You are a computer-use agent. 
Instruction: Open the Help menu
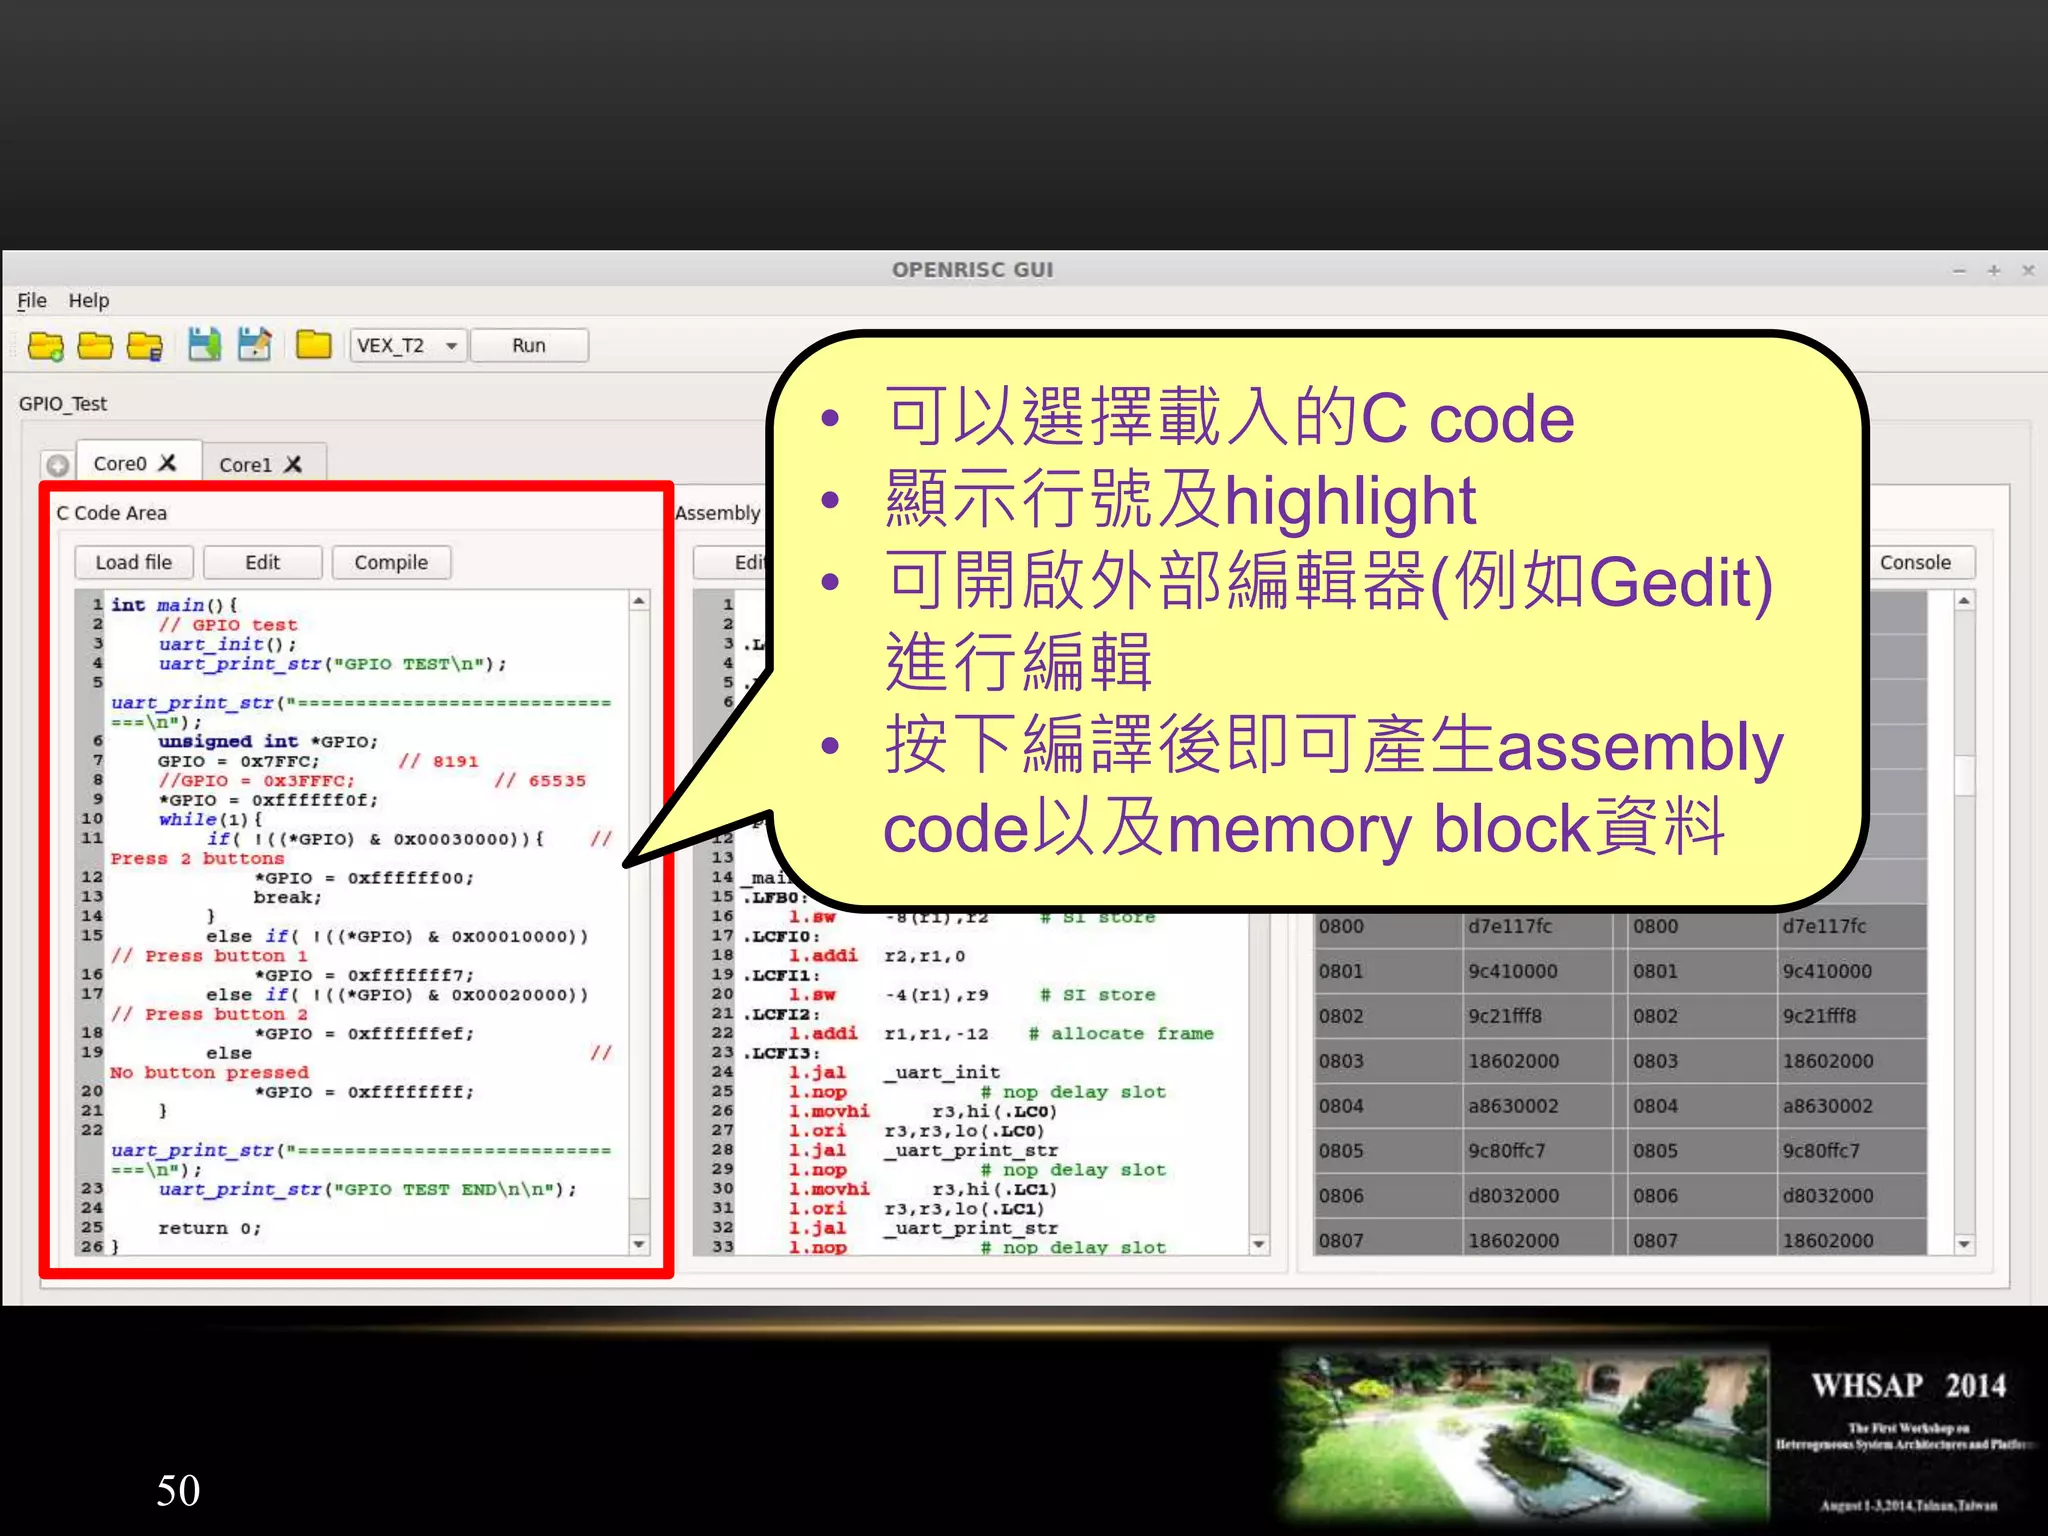[89, 300]
